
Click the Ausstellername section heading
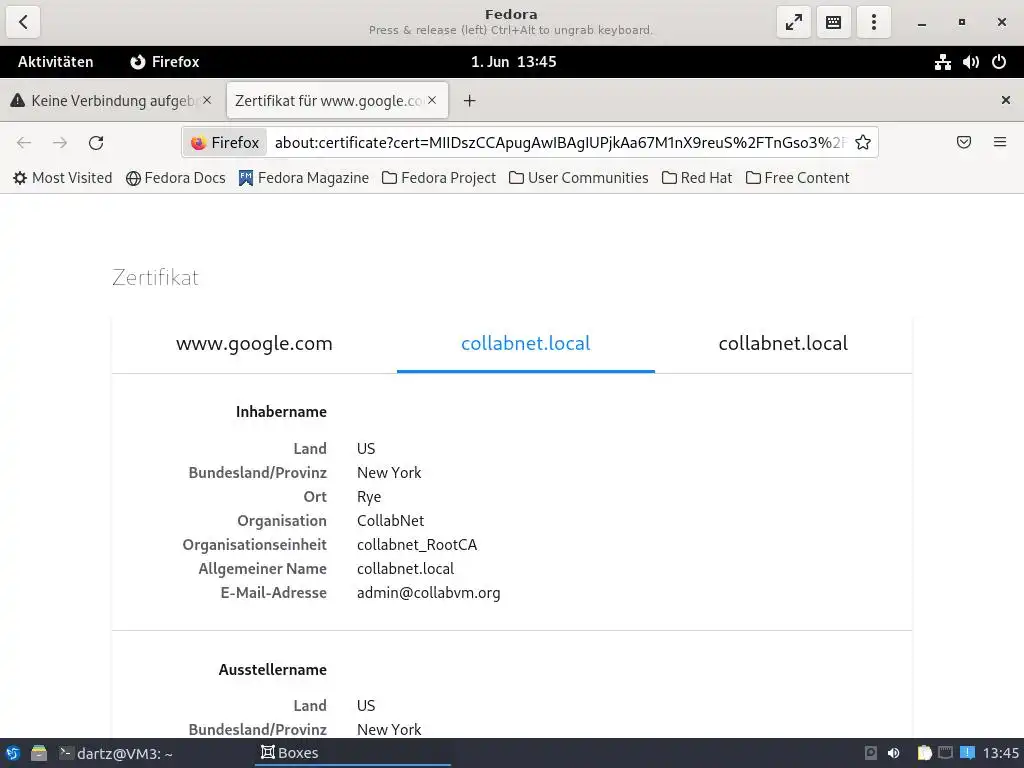point(273,670)
